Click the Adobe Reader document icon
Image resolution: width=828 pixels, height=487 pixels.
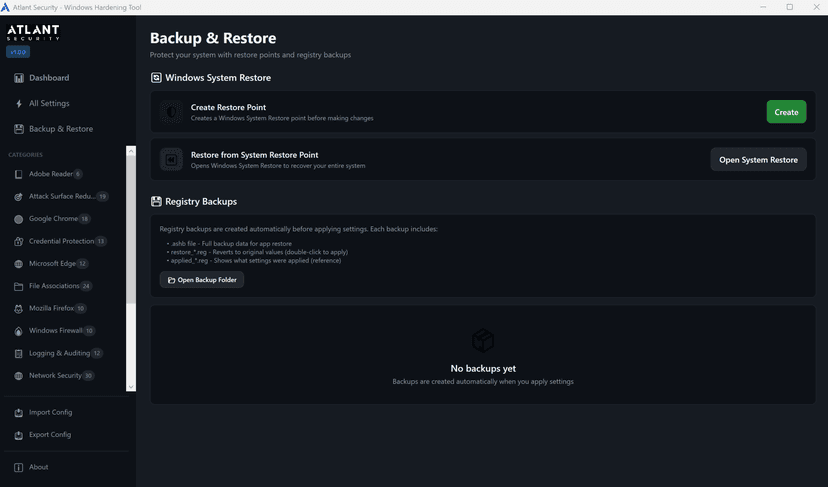point(18,174)
